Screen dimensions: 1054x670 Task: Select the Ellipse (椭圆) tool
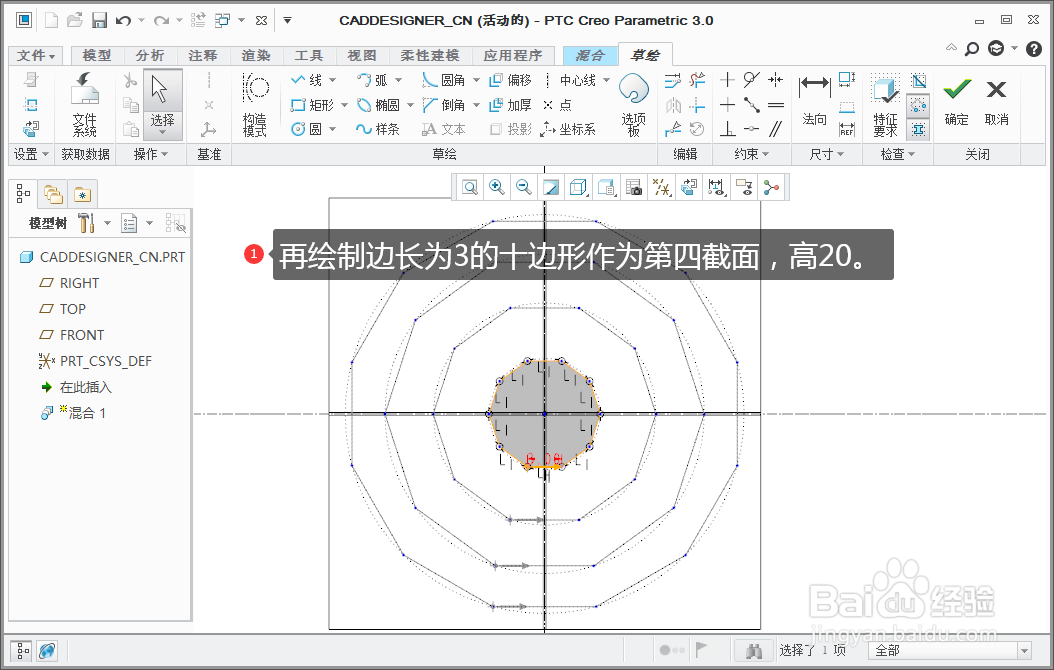pos(378,105)
